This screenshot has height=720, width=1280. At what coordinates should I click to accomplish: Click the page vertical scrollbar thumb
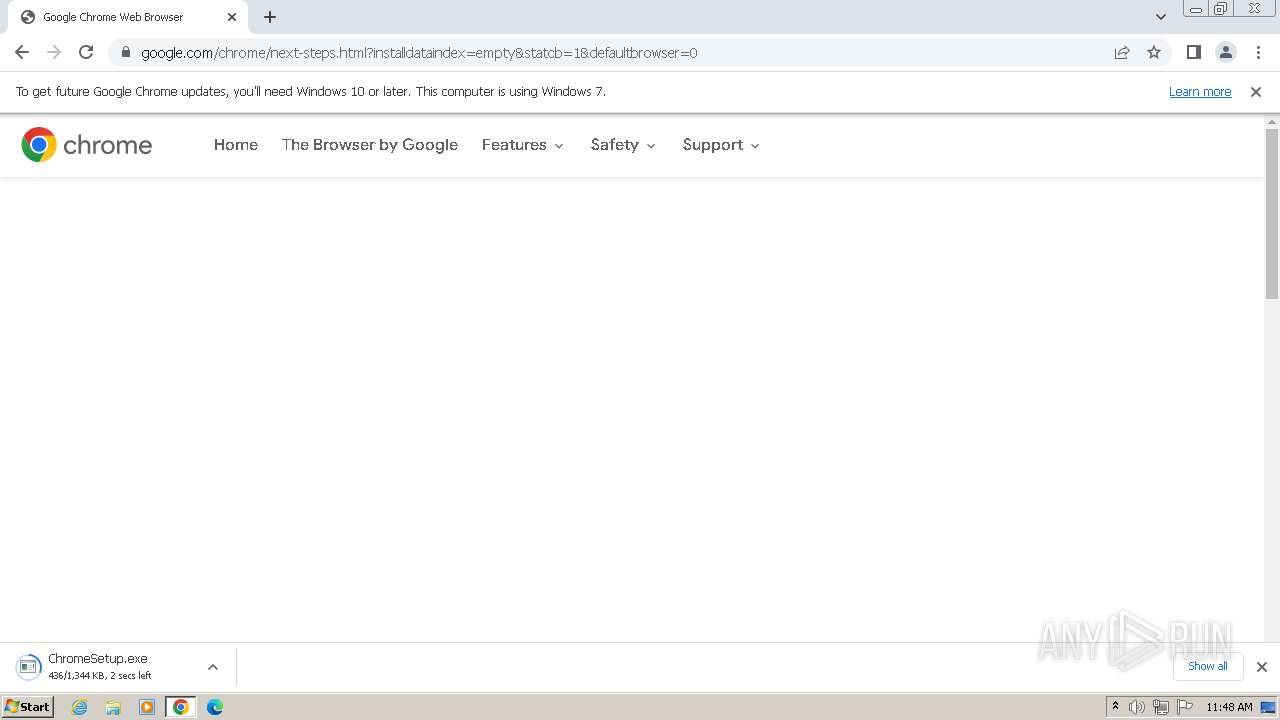click(1272, 213)
